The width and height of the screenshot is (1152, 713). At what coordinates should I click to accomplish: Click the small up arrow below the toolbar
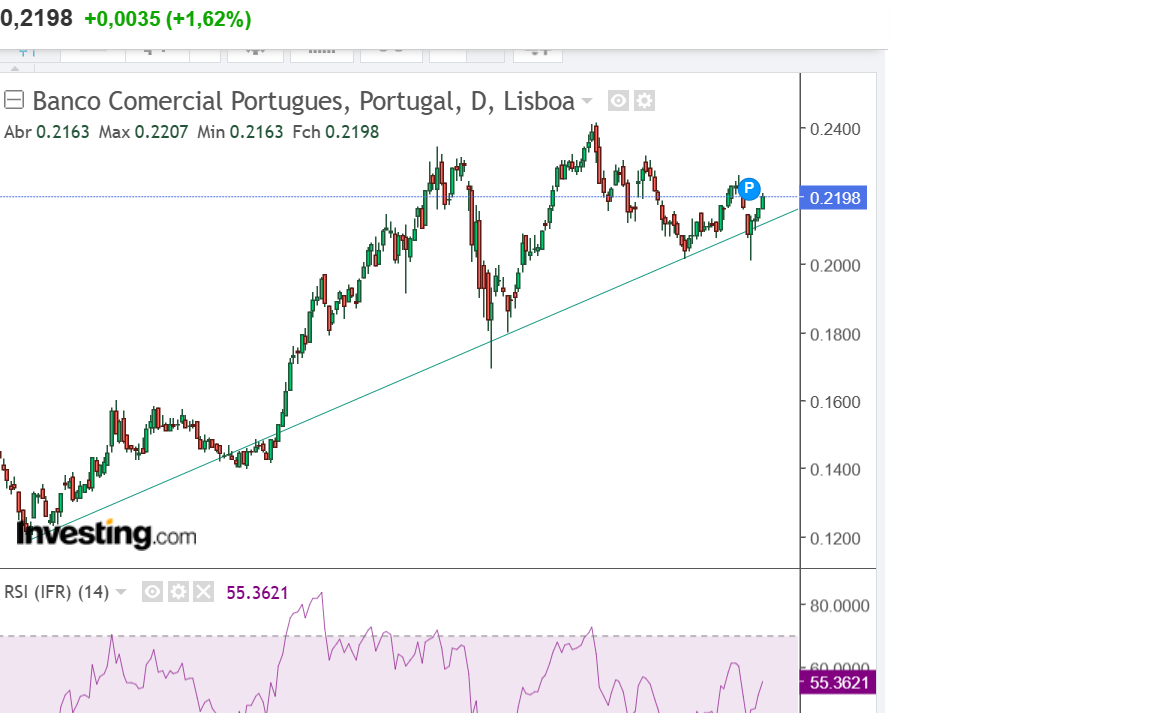pos(15,67)
